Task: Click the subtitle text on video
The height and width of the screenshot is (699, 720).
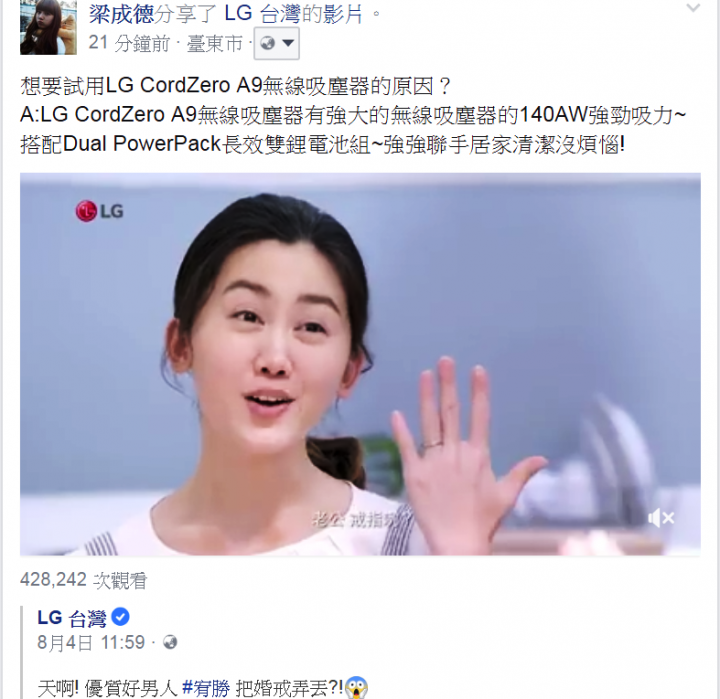Action: click(x=356, y=521)
